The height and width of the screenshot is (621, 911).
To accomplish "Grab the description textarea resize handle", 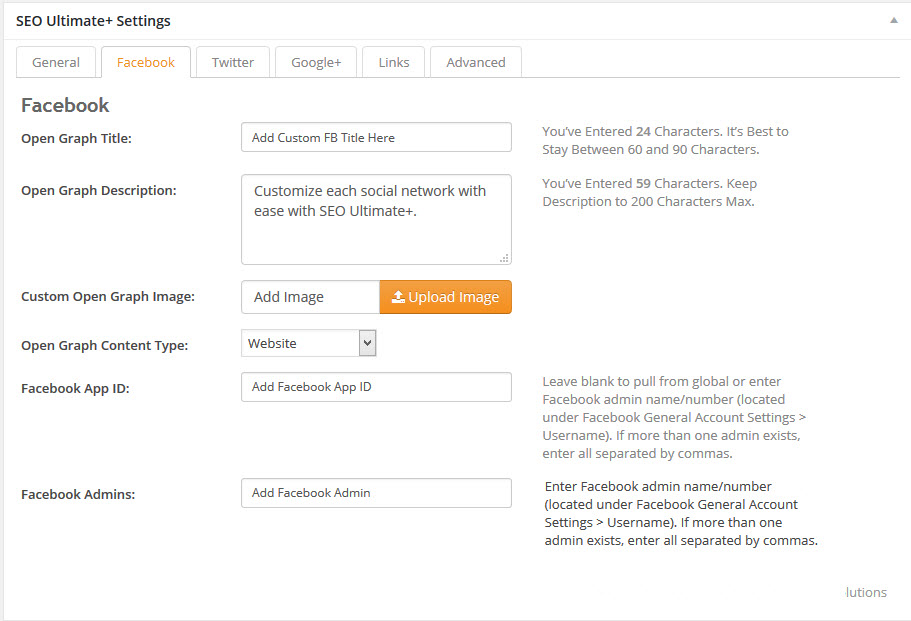I will click(504, 259).
